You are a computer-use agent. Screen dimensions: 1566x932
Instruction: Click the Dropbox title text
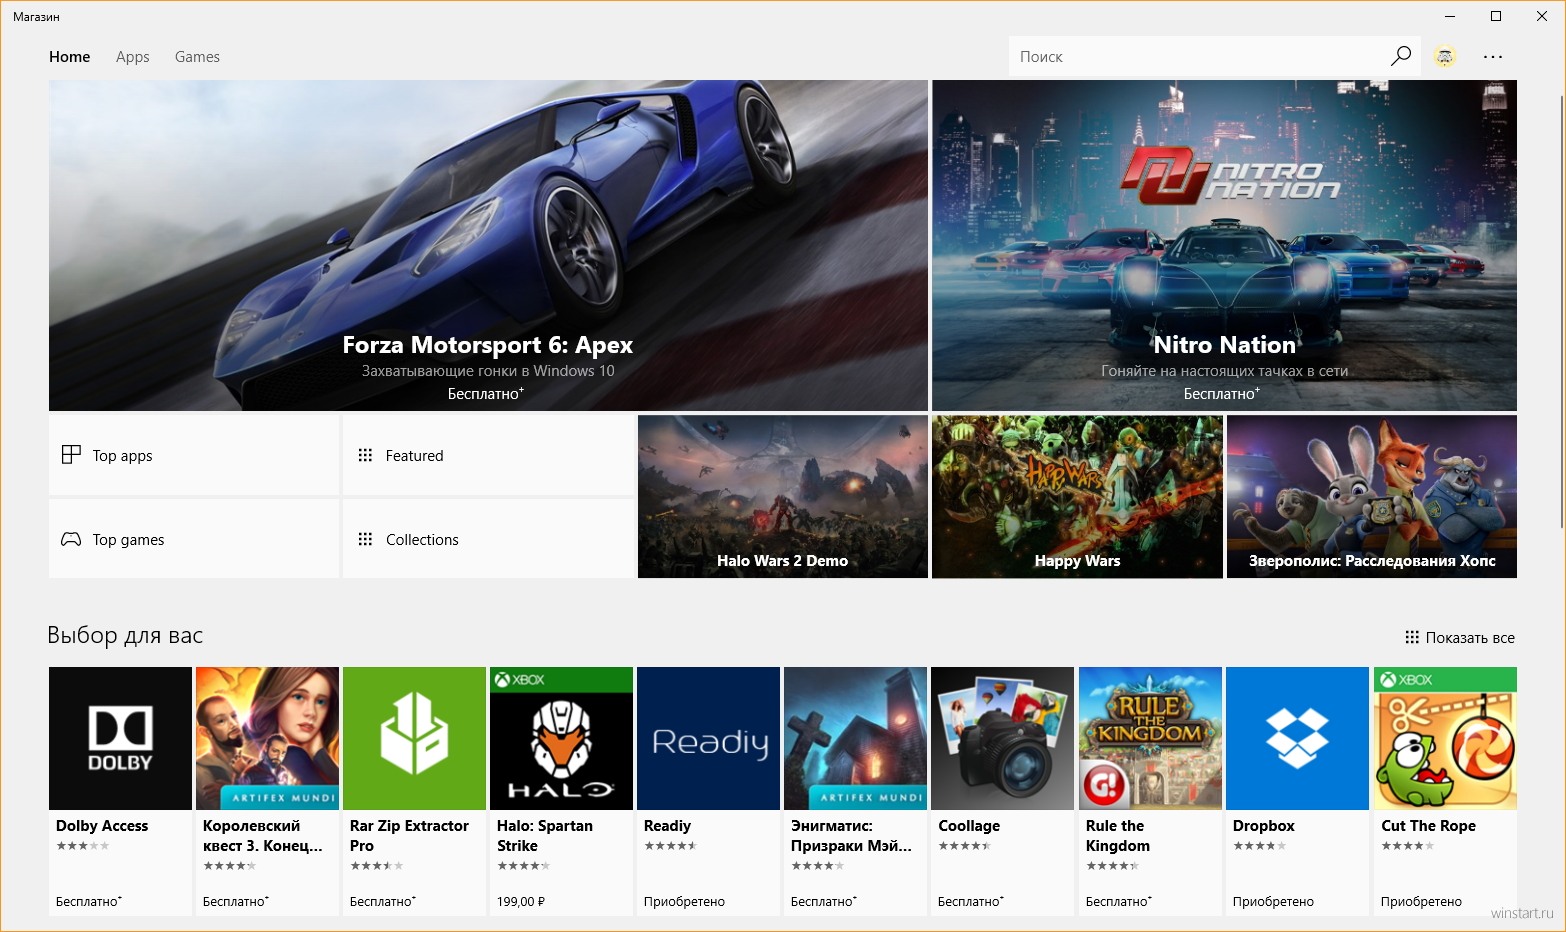(x=1263, y=825)
